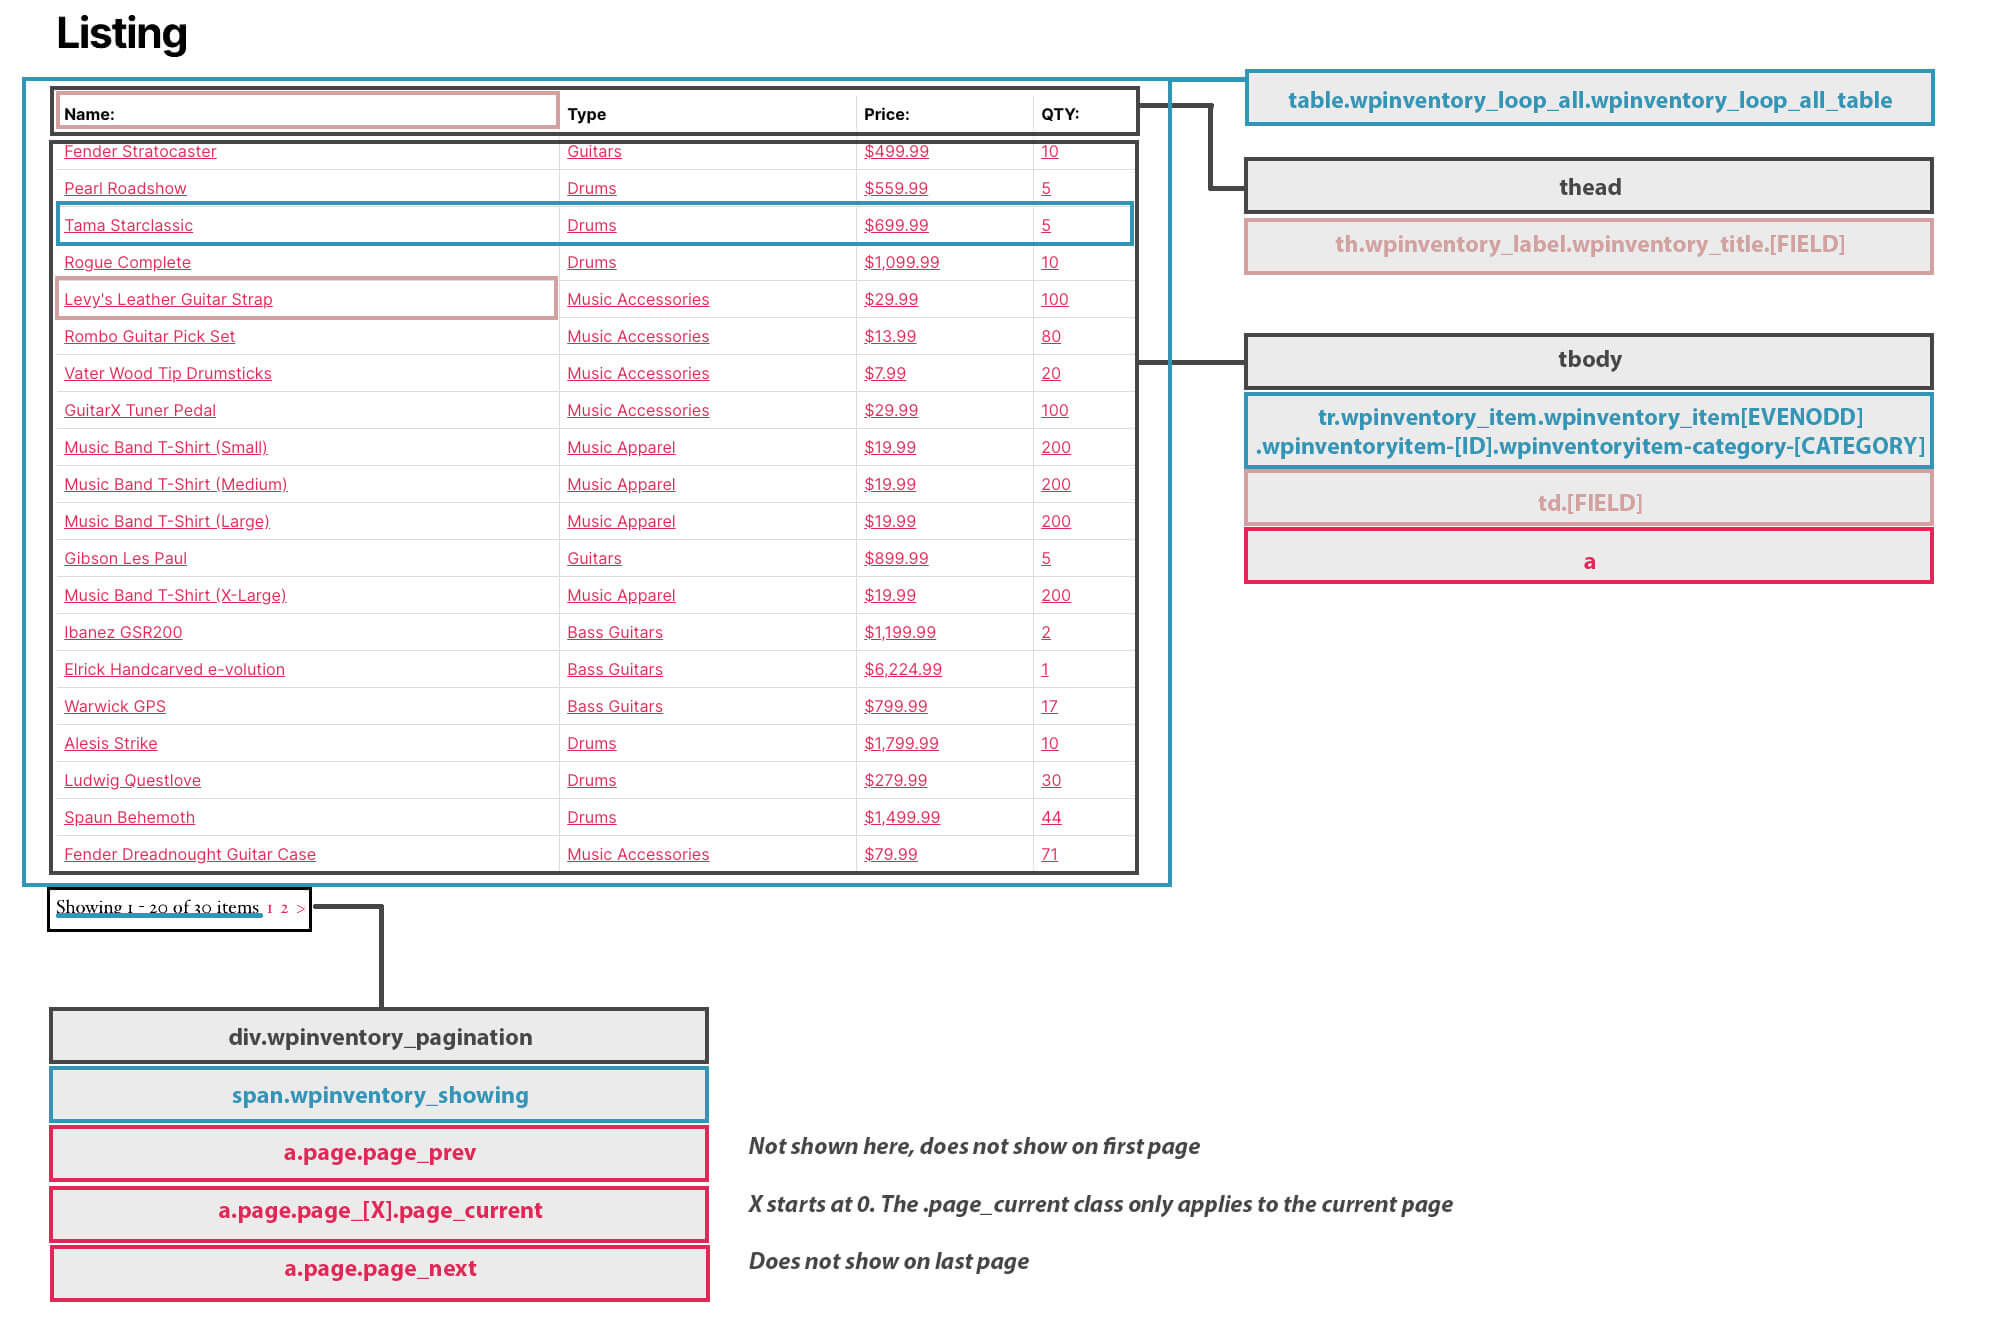Screen dimensions: 2000x1328
Task: Click the Type column header
Action: click(x=587, y=114)
